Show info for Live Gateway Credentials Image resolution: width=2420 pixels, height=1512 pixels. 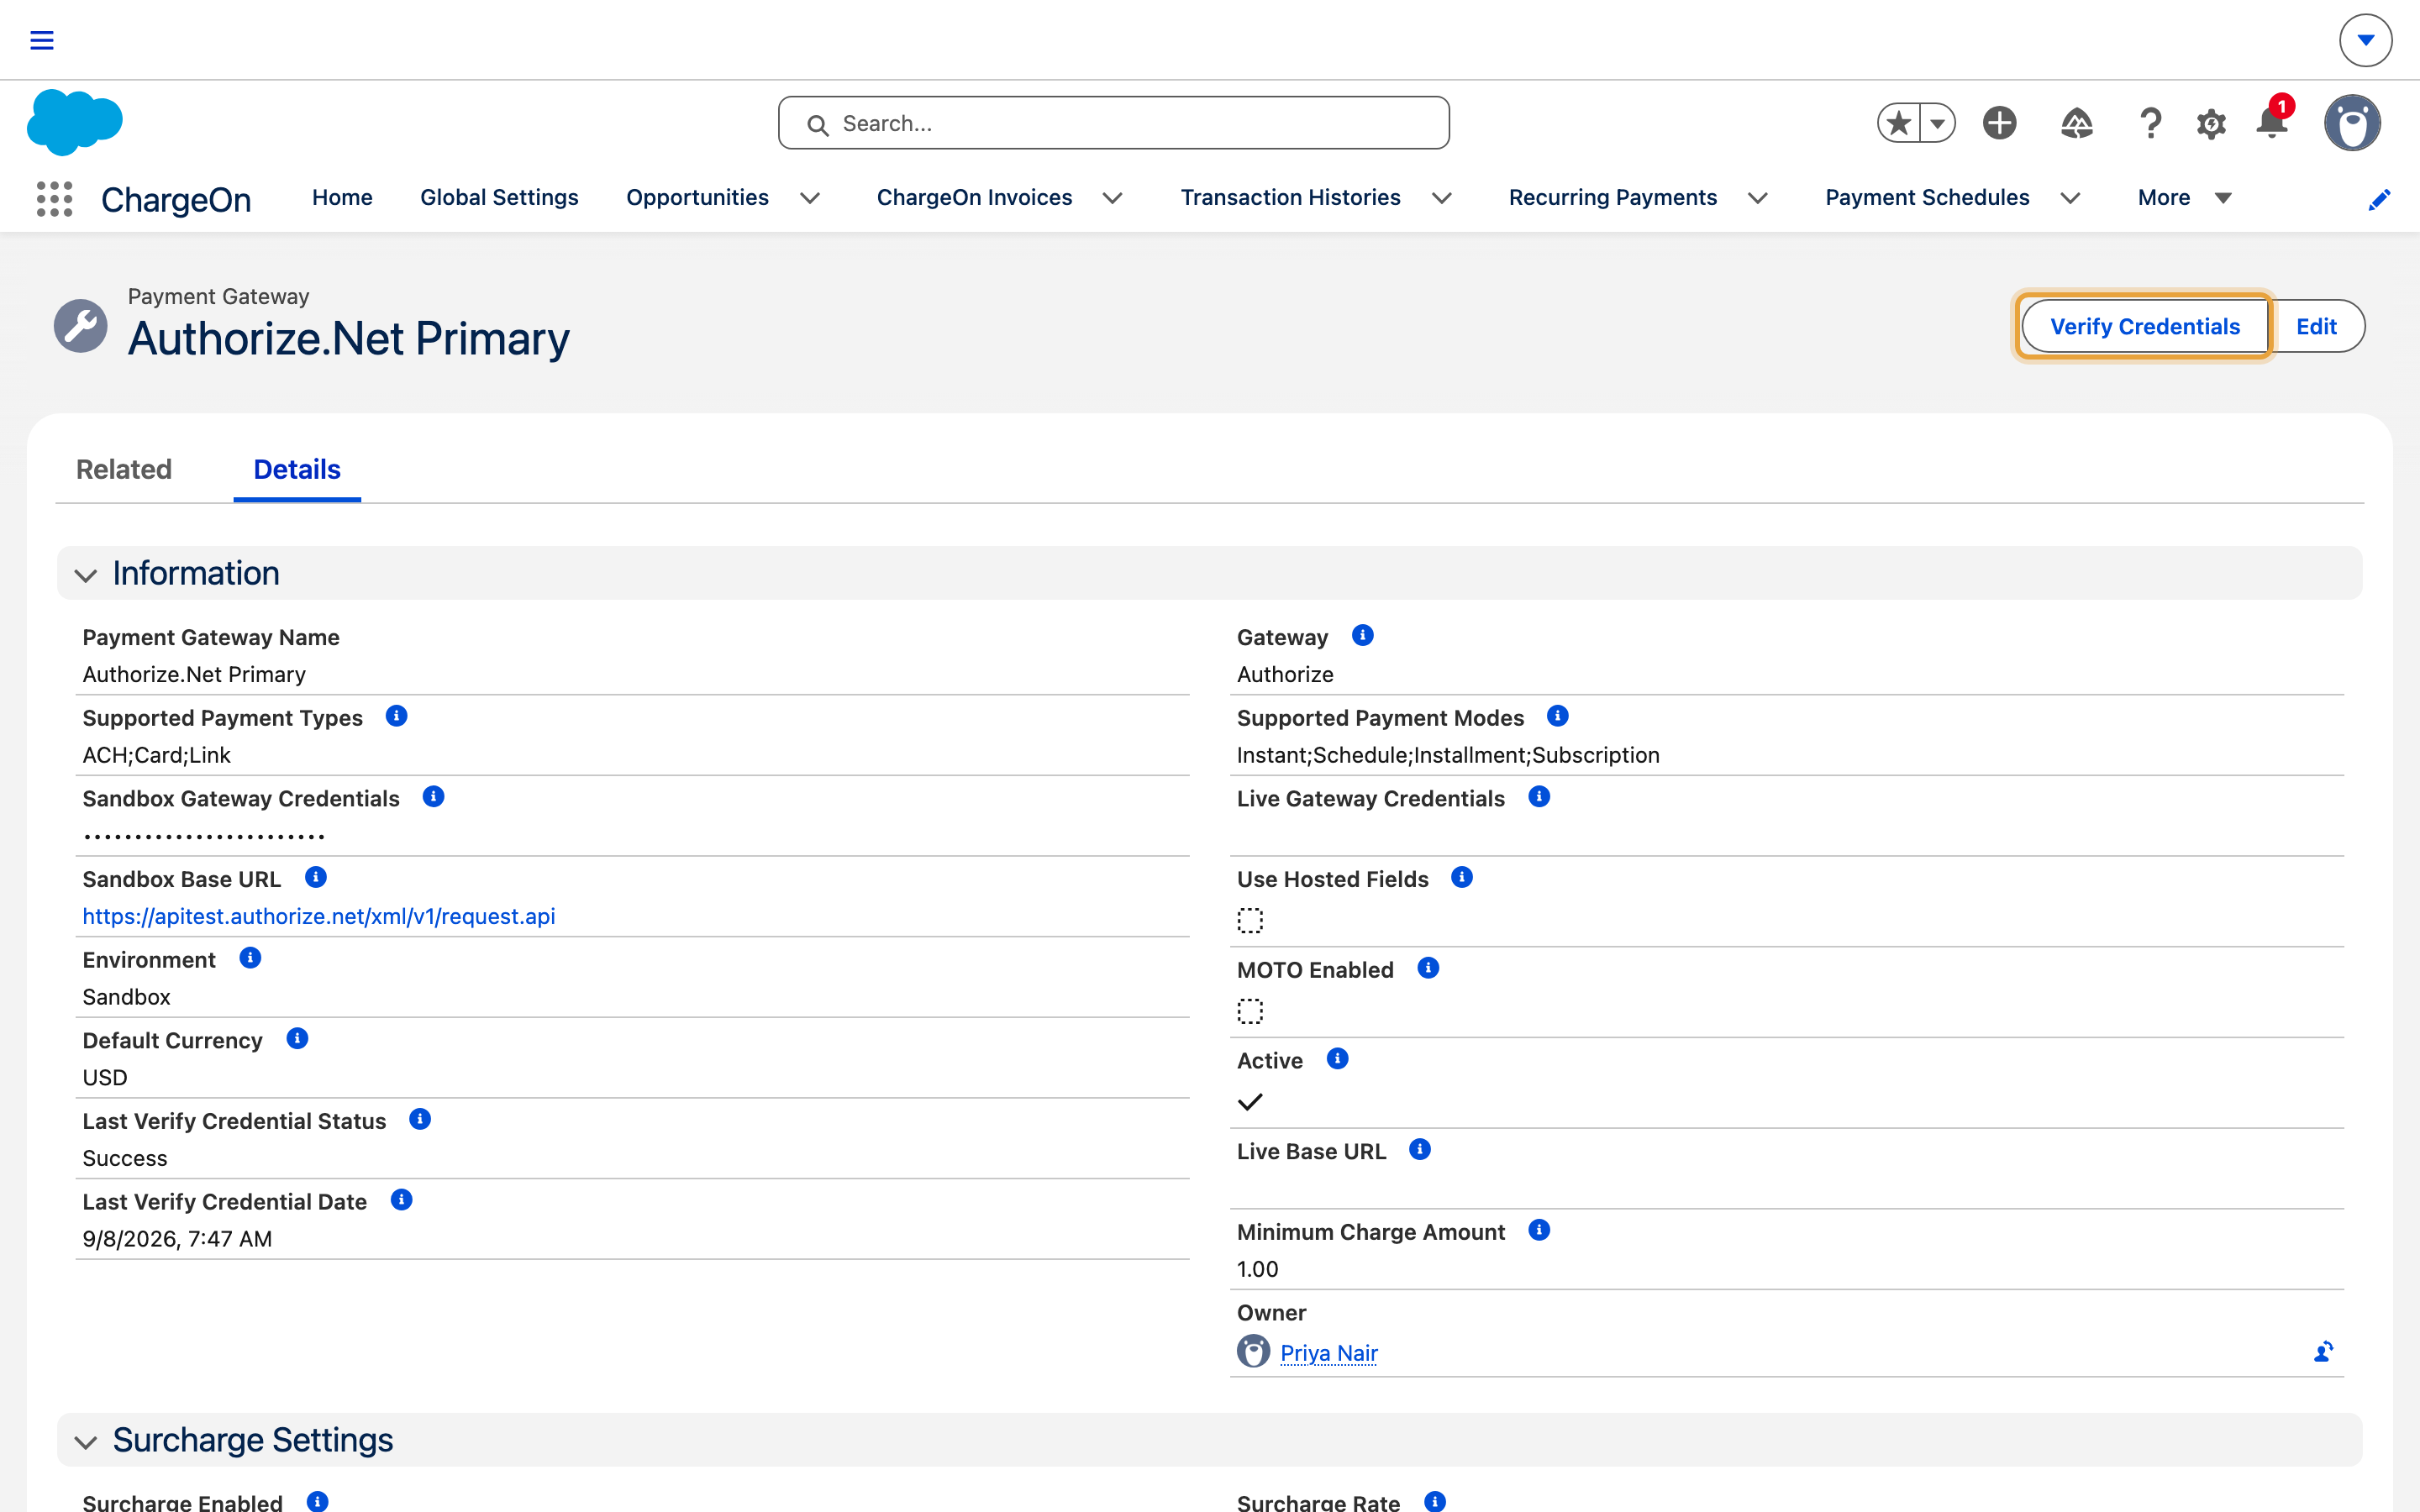pyautogui.click(x=1539, y=796)
